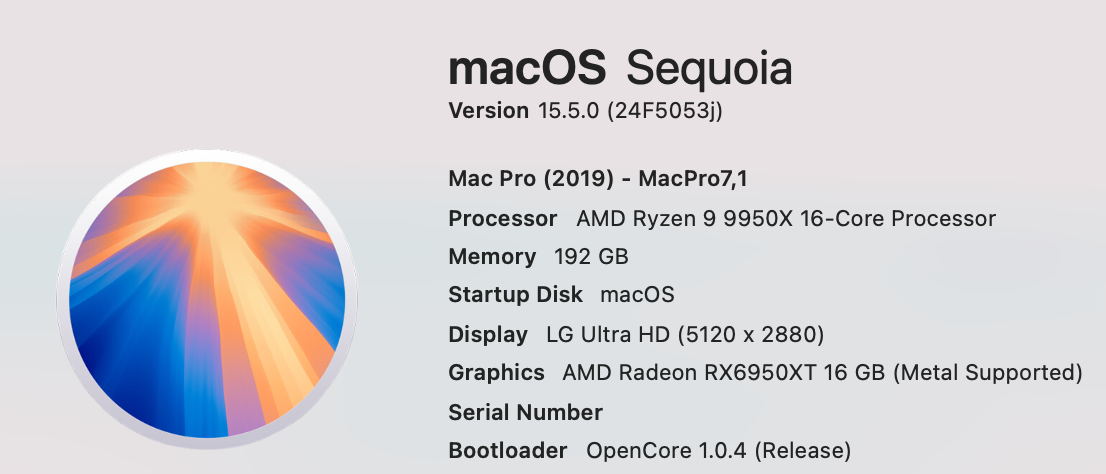Viewport: 1106px width, 474px height.
Task: Select the OpenCore 1.0.4 (Release) value
Action: [718, 450]
